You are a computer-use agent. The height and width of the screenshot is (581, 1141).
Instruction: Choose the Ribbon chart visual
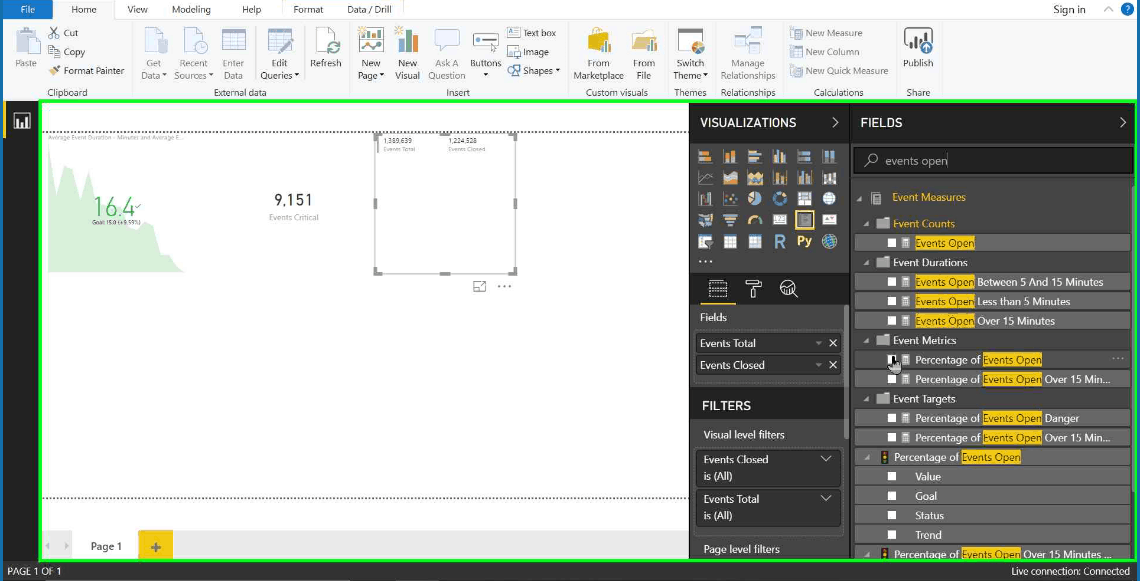pyautogui.click(x=829, y=178)
